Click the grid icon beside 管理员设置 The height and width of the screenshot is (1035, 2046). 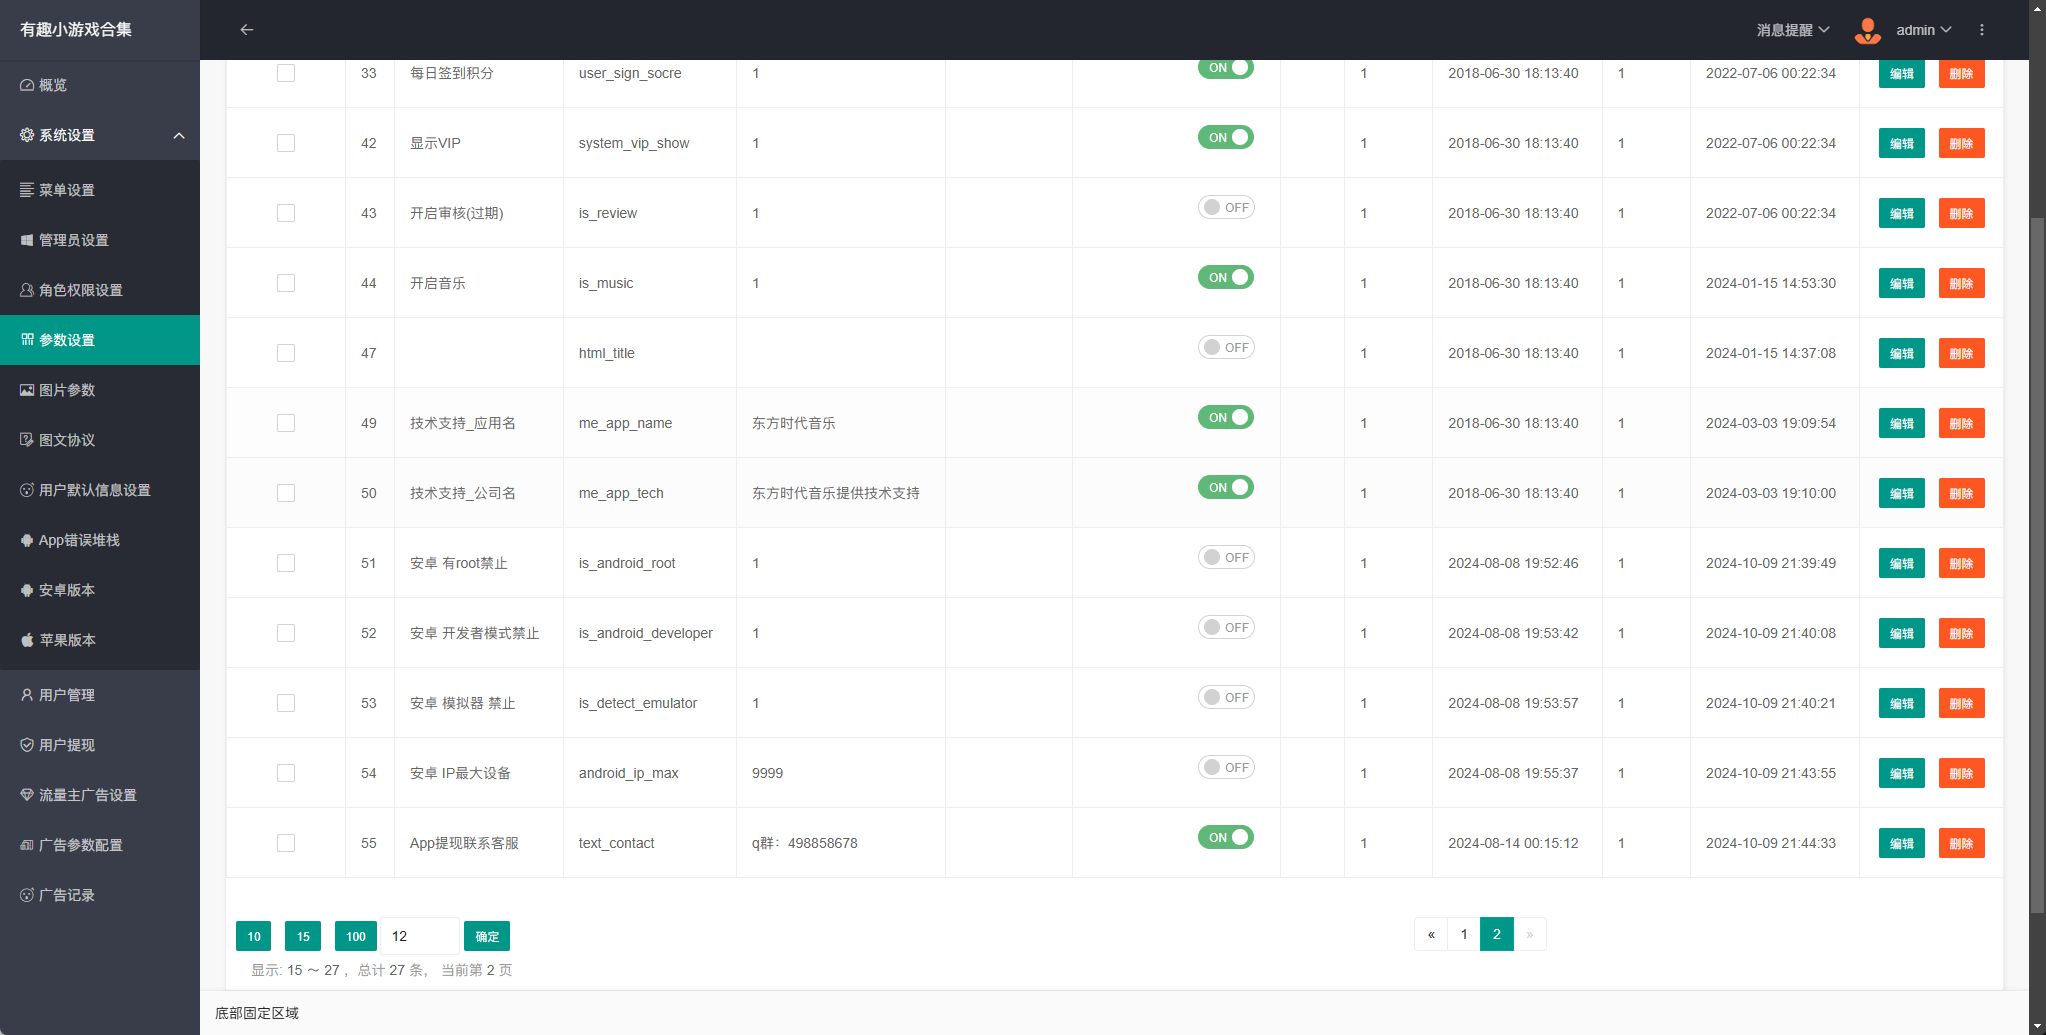(27, 240)
